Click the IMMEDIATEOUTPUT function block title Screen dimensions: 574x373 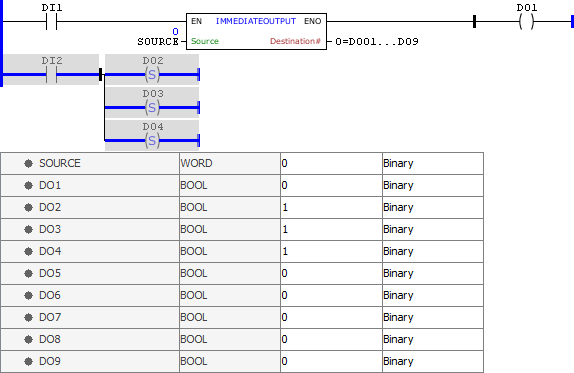256,21
